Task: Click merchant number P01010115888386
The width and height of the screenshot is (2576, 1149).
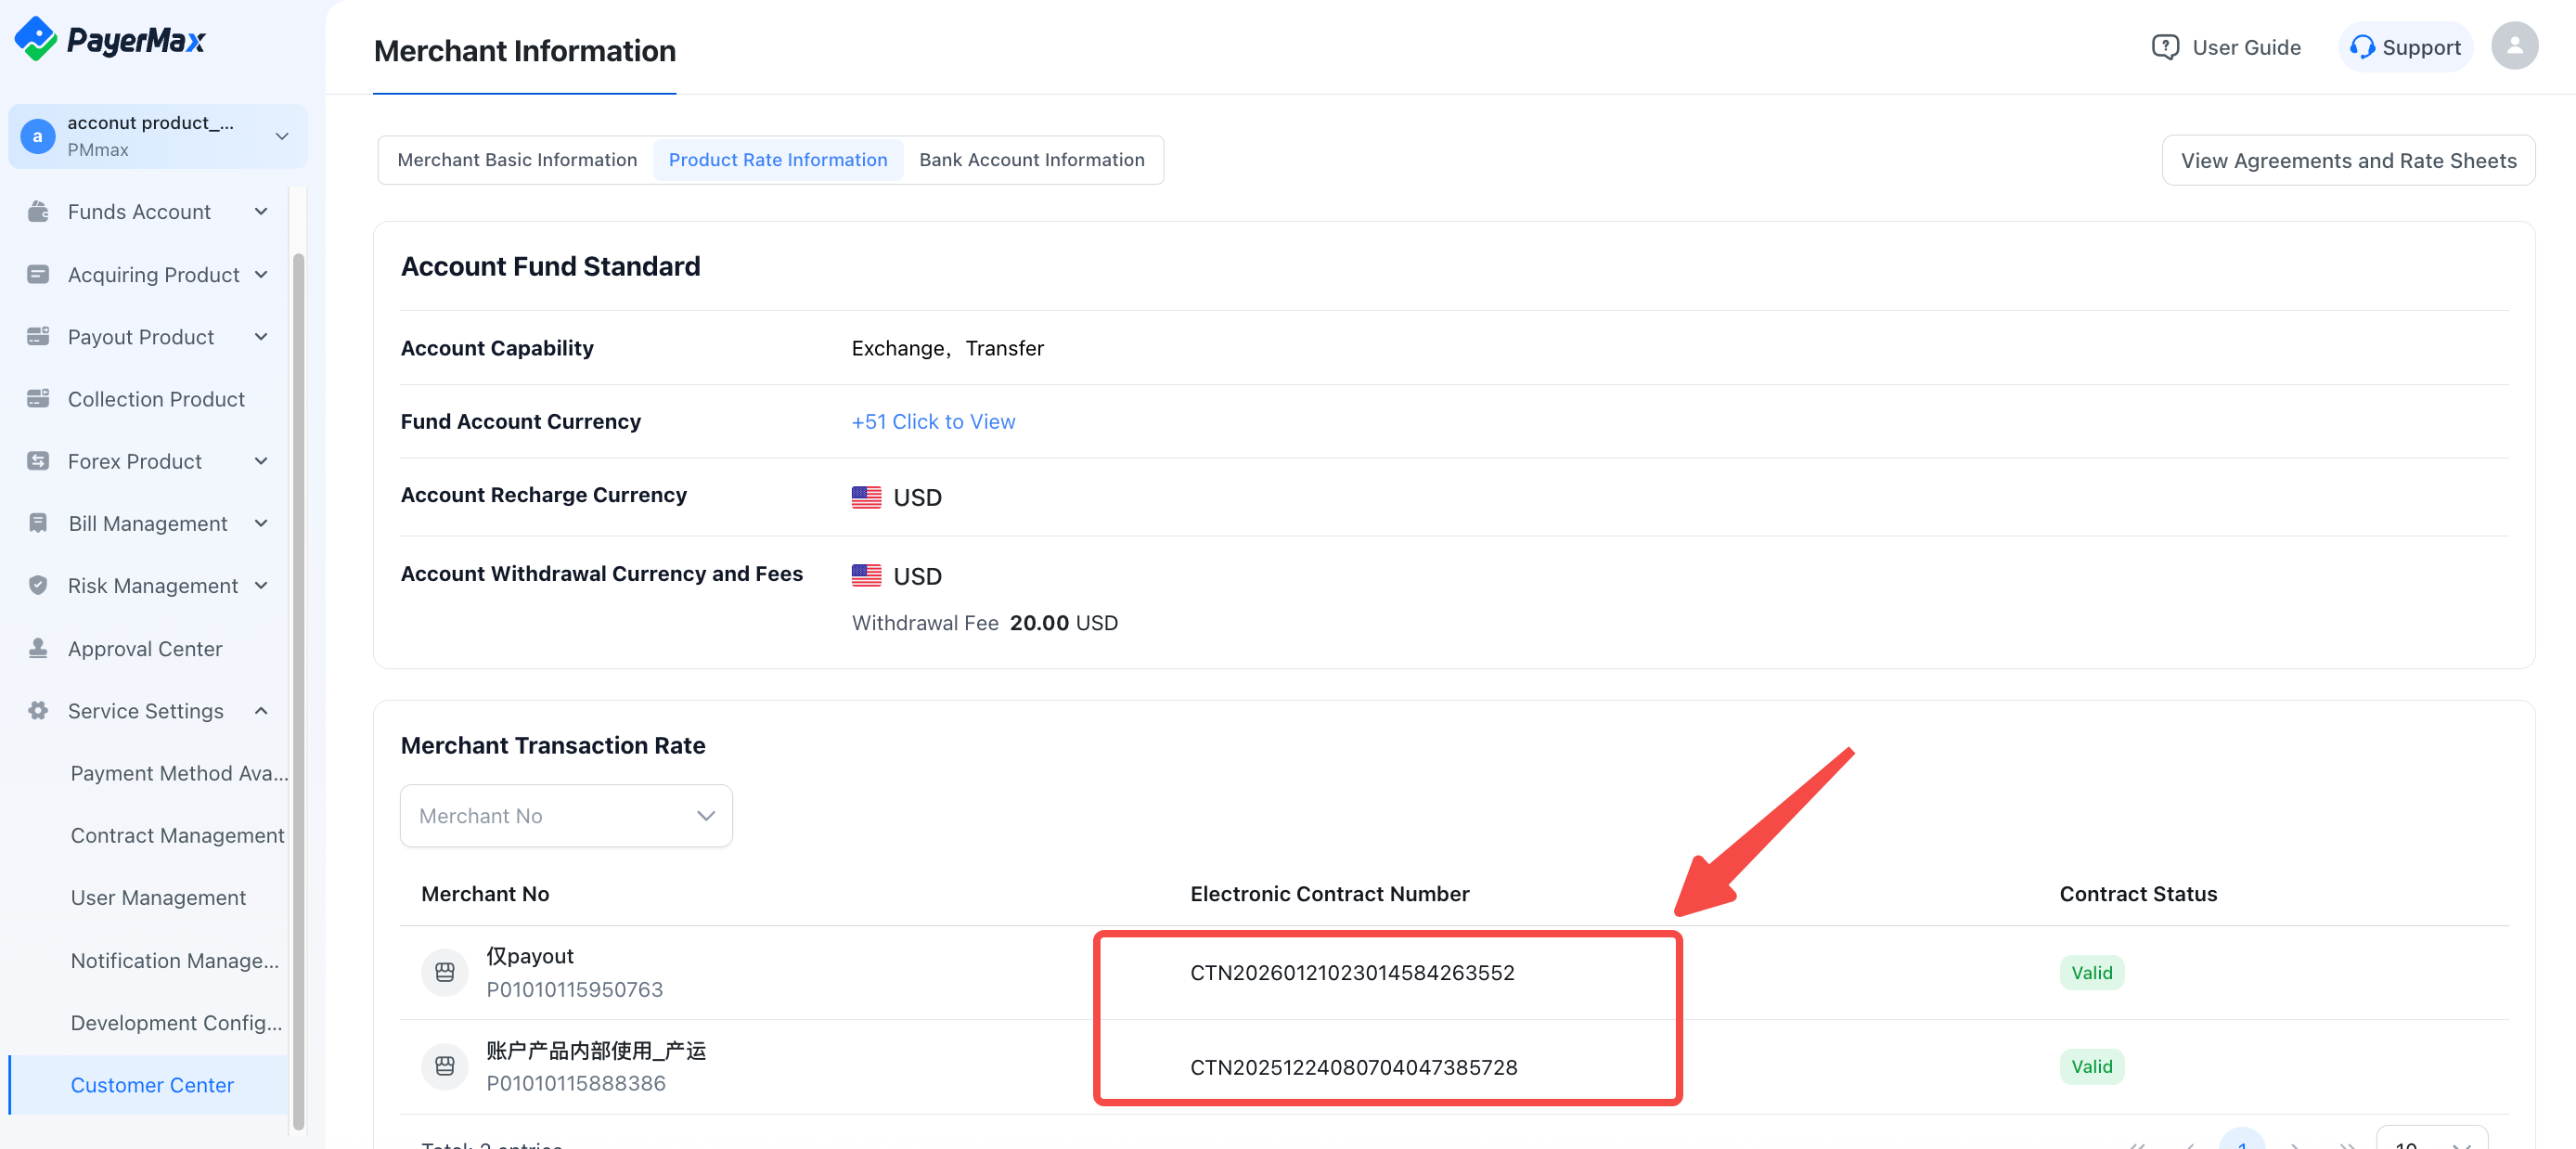Action: (575, 1082)
